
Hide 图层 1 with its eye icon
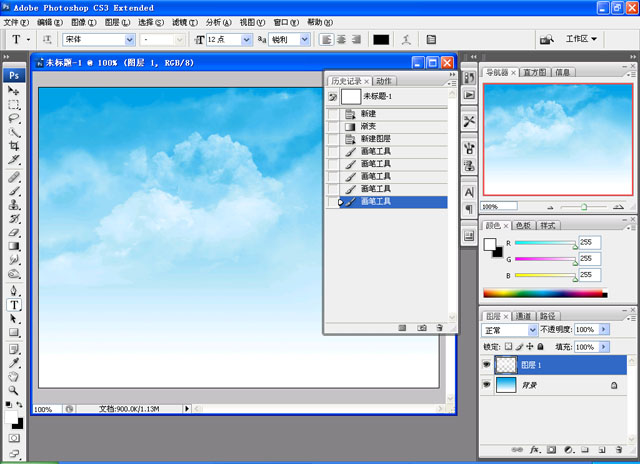click(487, 364)
